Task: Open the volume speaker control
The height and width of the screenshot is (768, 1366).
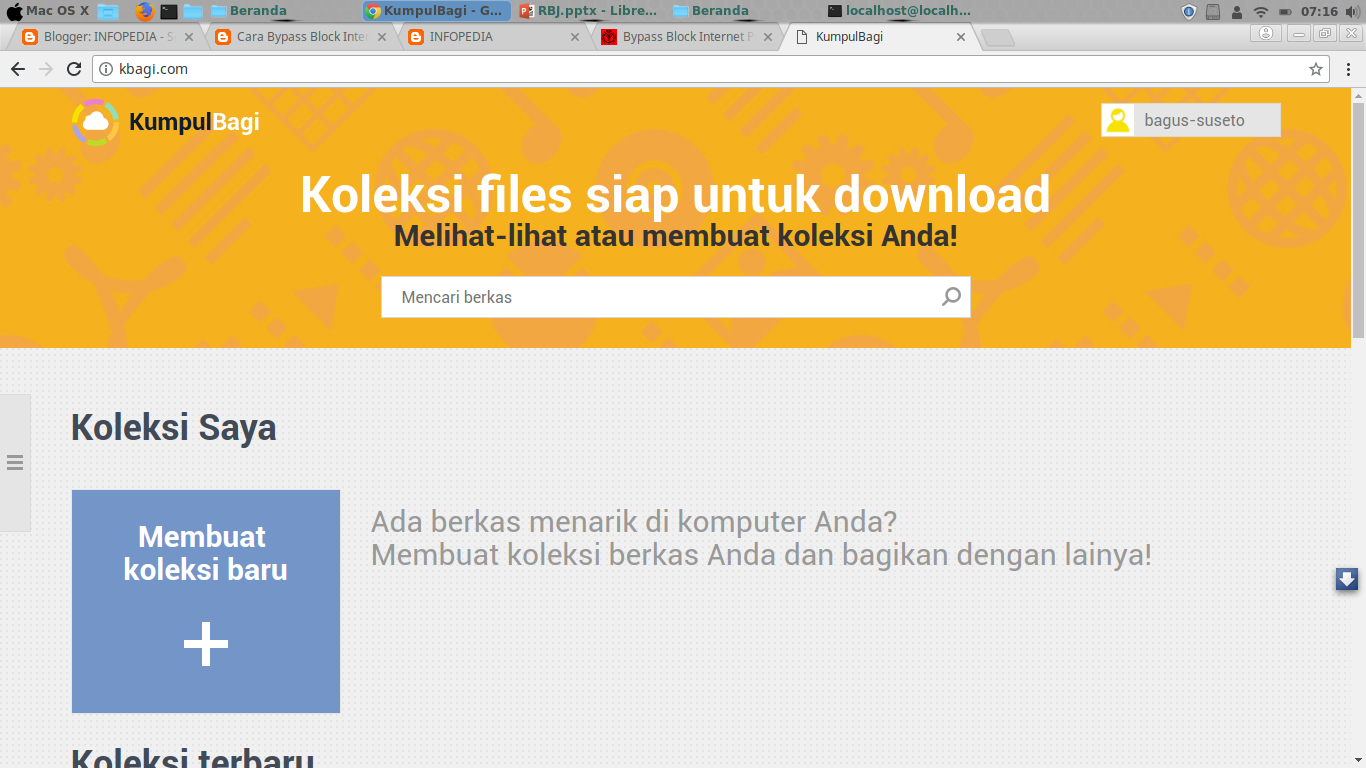Action: coord(1354,12)
